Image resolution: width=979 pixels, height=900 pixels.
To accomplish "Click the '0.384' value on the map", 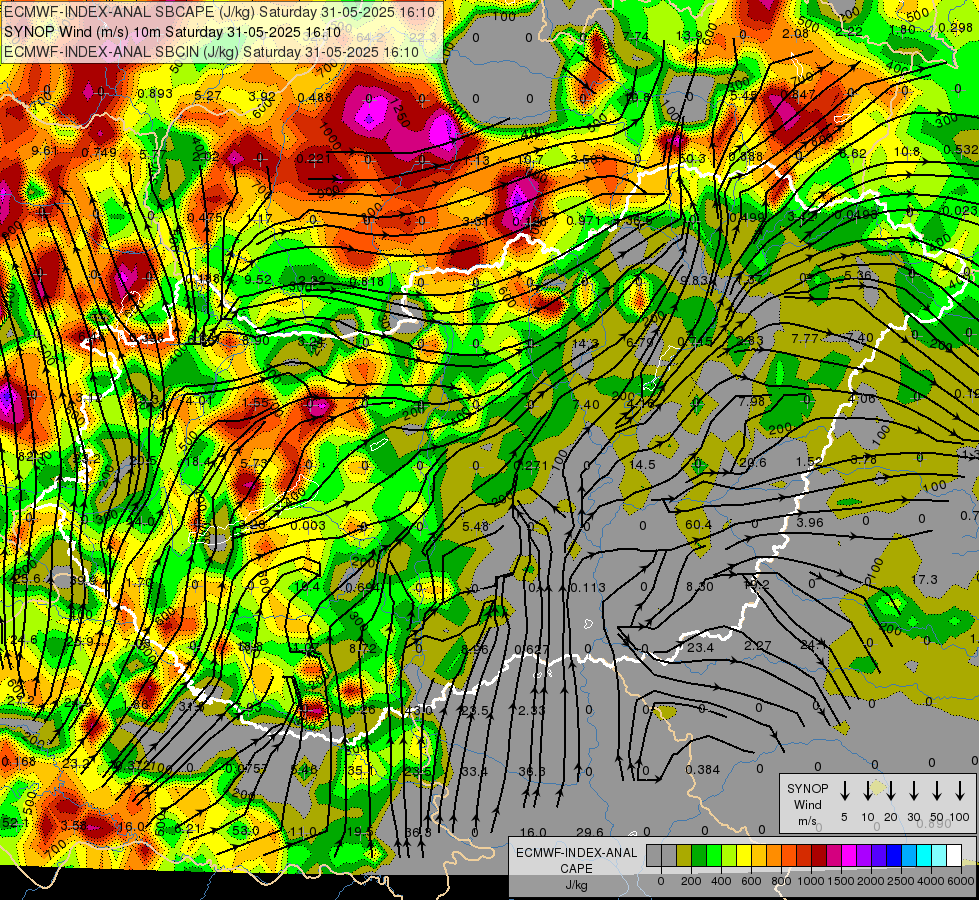I will (702, 769).
